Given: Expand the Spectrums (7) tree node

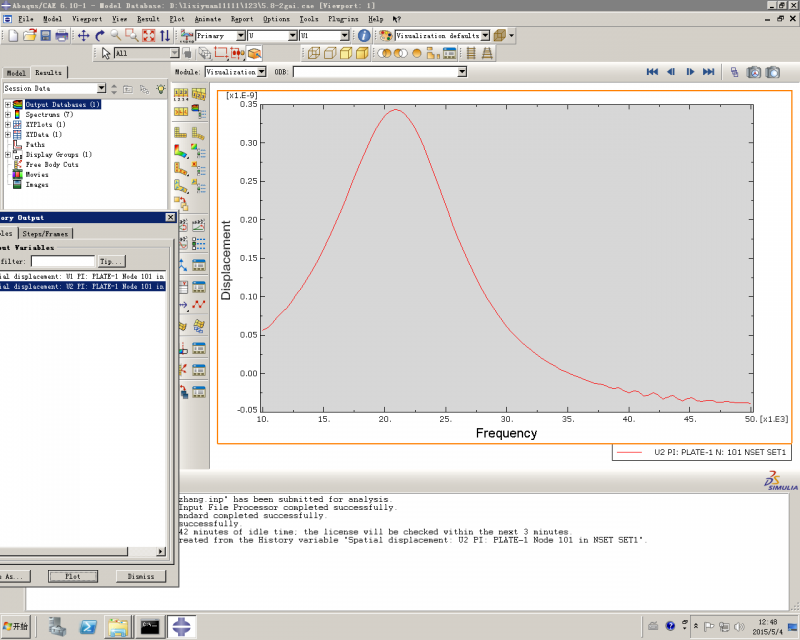Looking at the screenshot, I should pos(8,115).
